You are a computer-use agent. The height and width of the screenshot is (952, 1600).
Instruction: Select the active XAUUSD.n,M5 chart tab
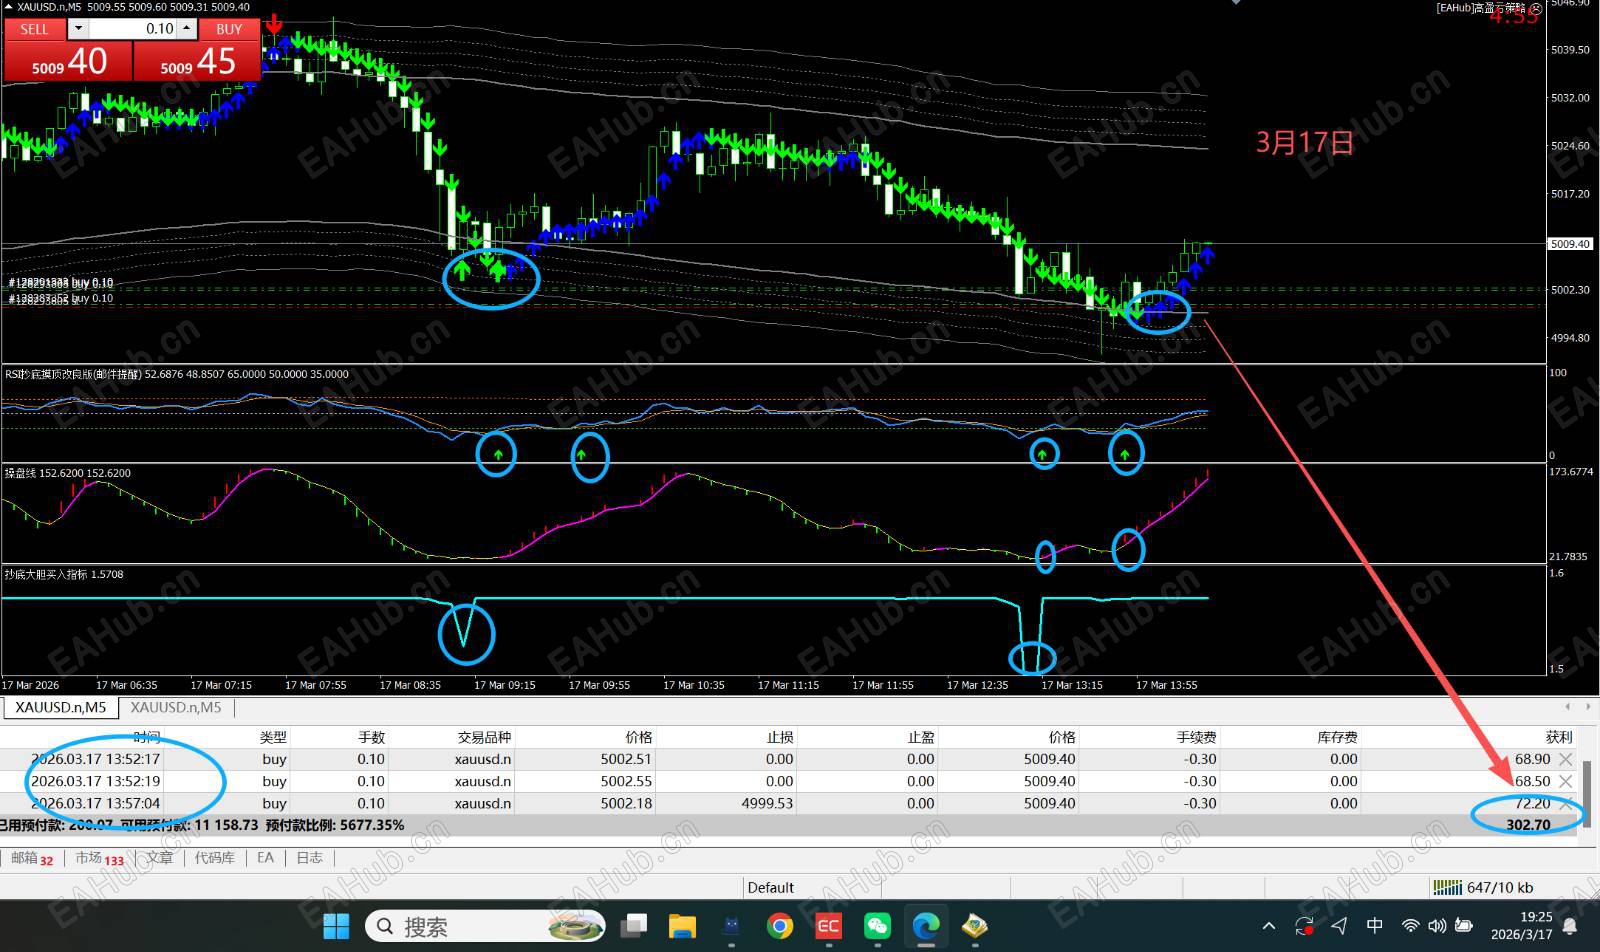60,707
